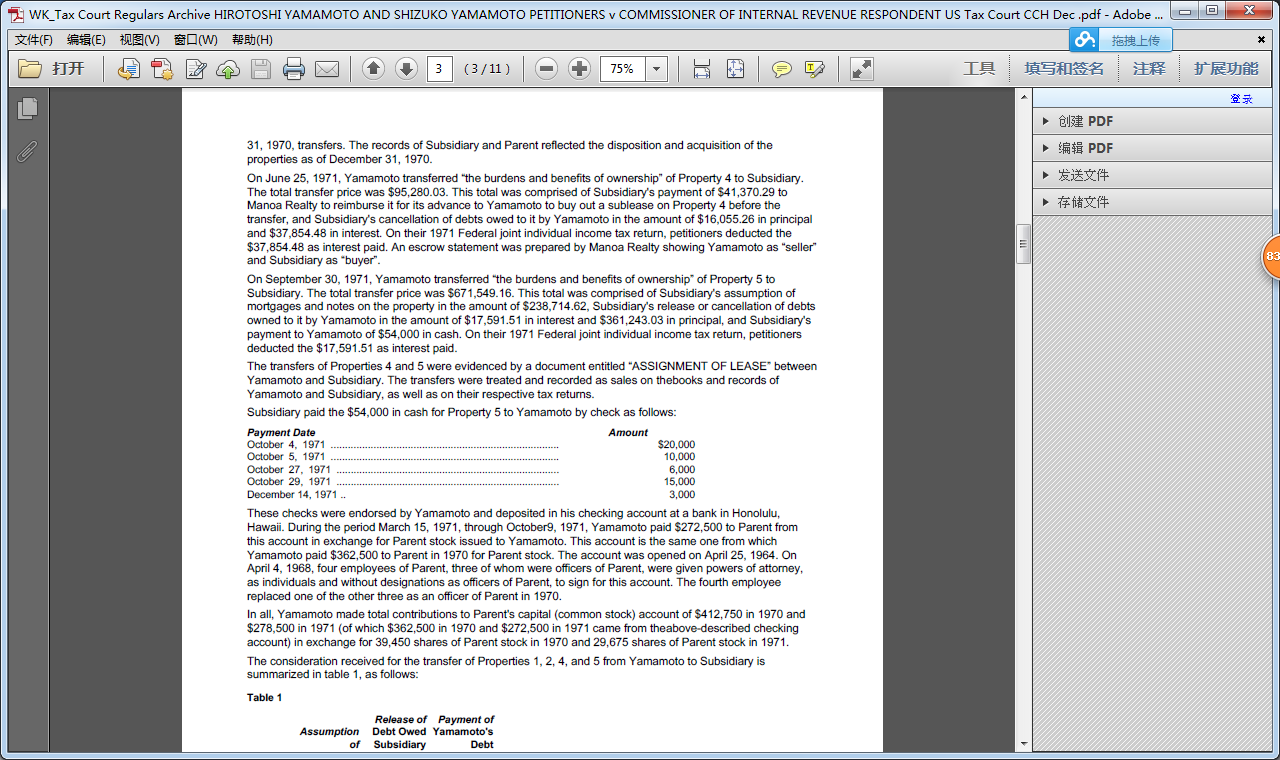1280x760 pixels.
Task: Open the 填写和签名 pane
Action: click(x=1064, y=69)
